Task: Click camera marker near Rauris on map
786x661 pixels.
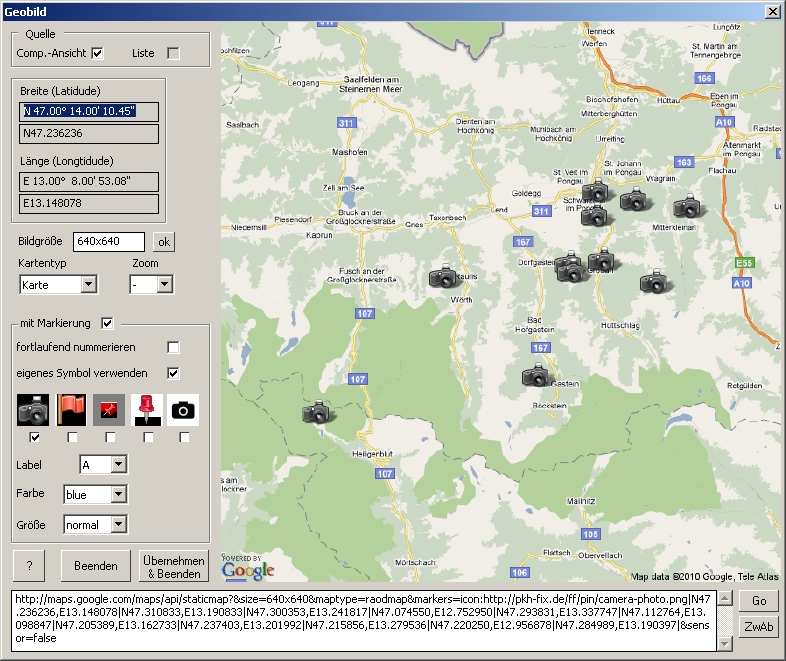Action: point(443,276)
